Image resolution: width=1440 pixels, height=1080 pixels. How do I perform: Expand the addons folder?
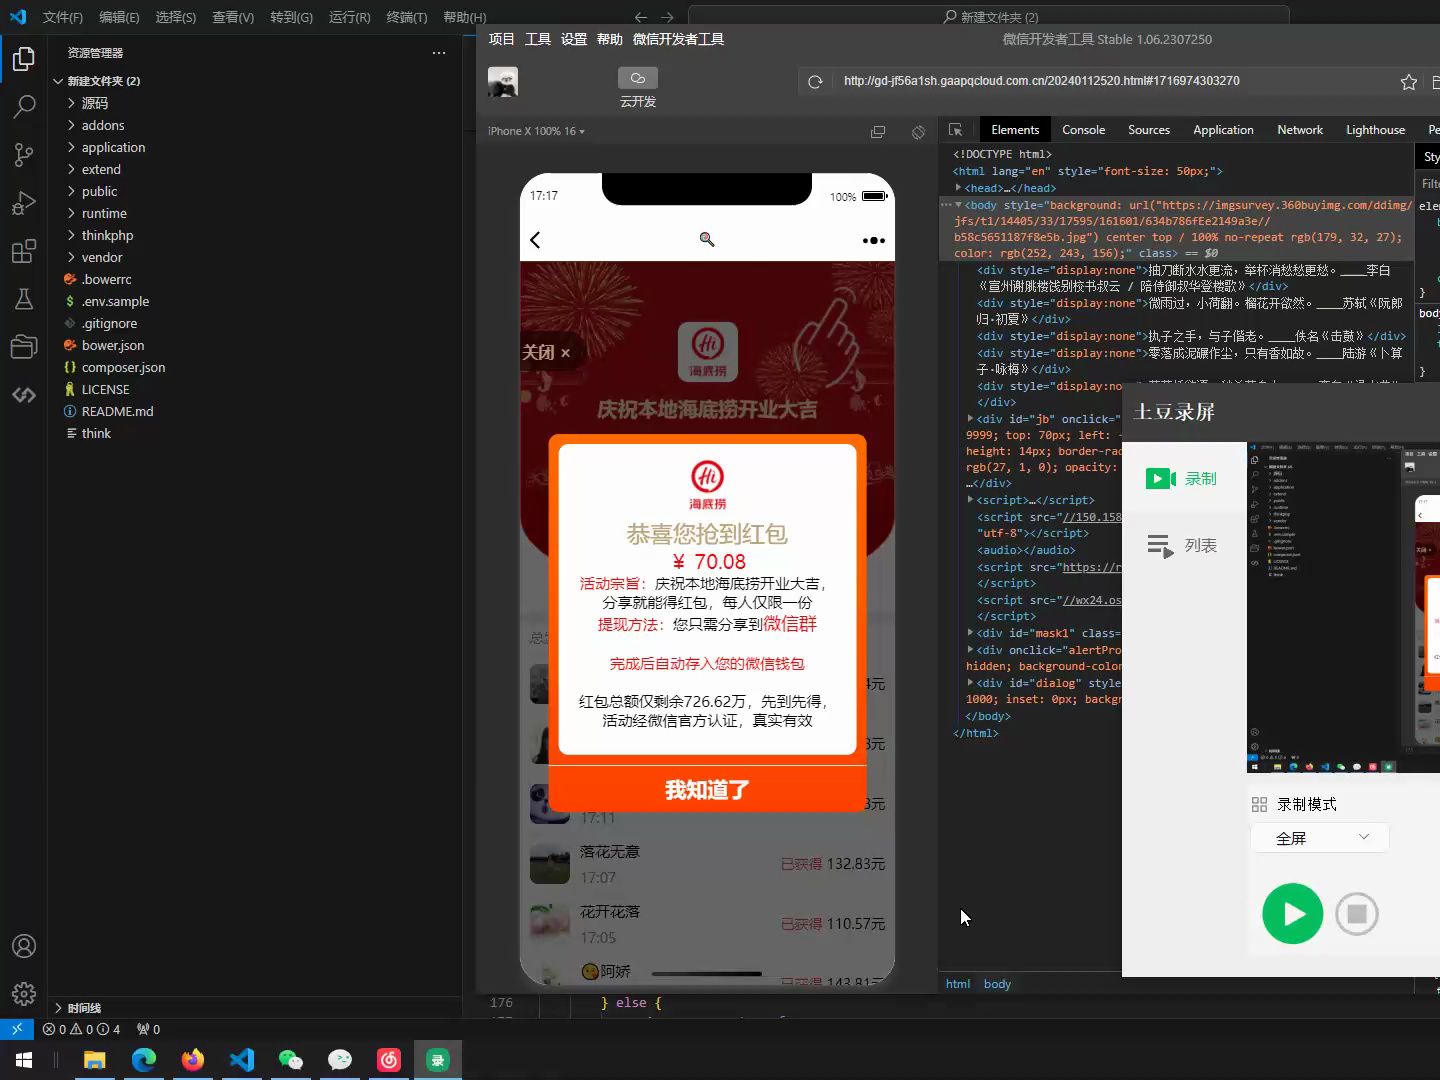click(x=103, y=125)
